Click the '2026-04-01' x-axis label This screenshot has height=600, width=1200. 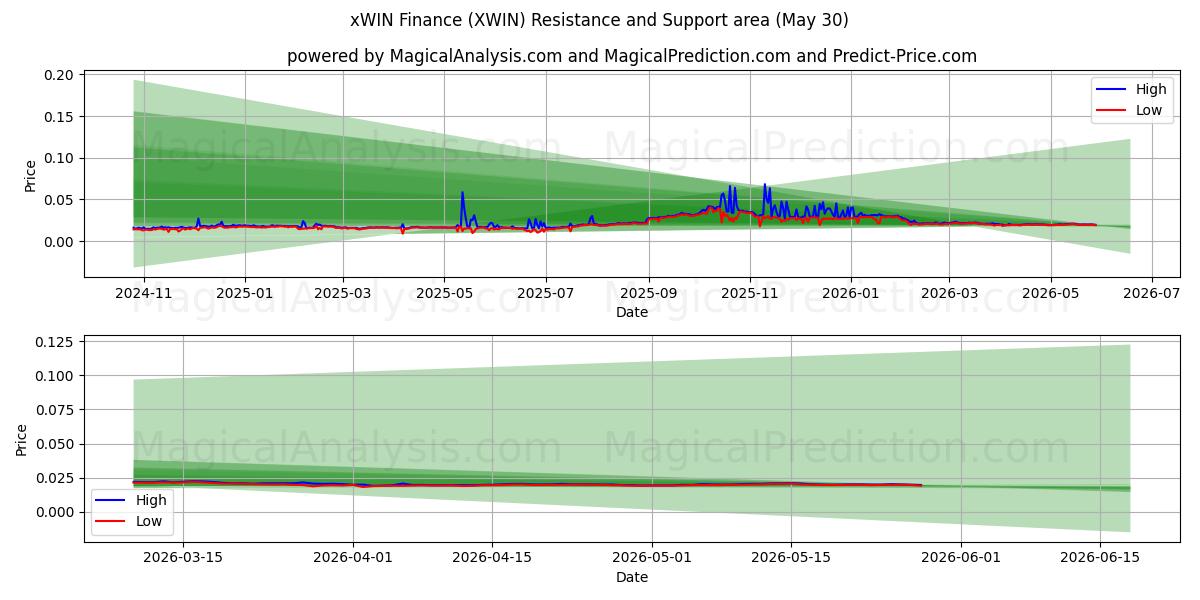(353, 559)
